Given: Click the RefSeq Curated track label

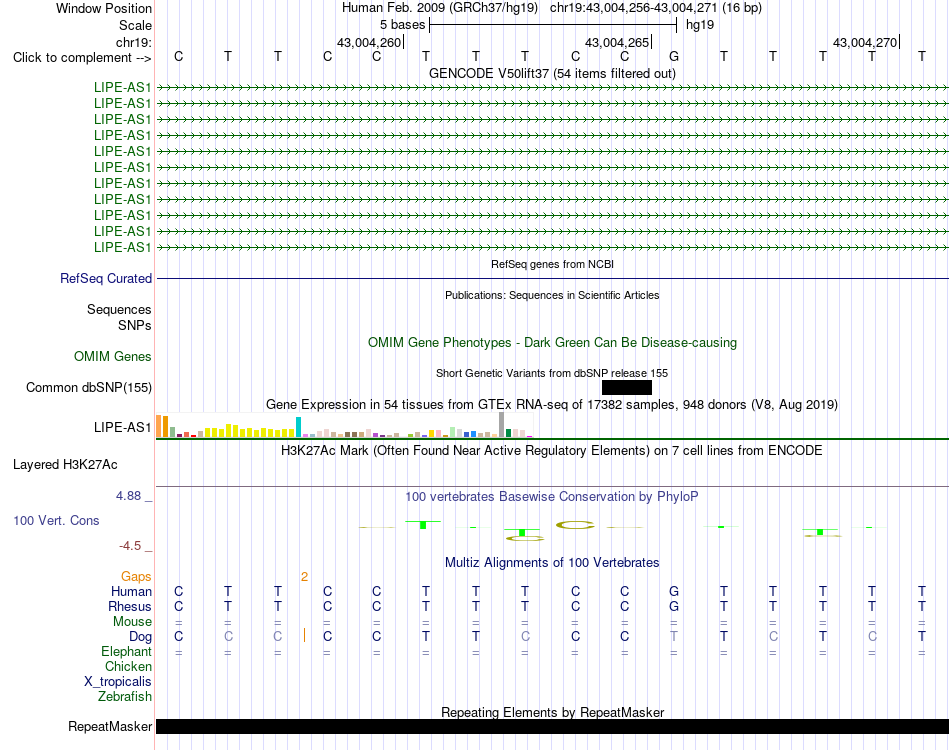Looking at the screenshot, I should [106, 279].
